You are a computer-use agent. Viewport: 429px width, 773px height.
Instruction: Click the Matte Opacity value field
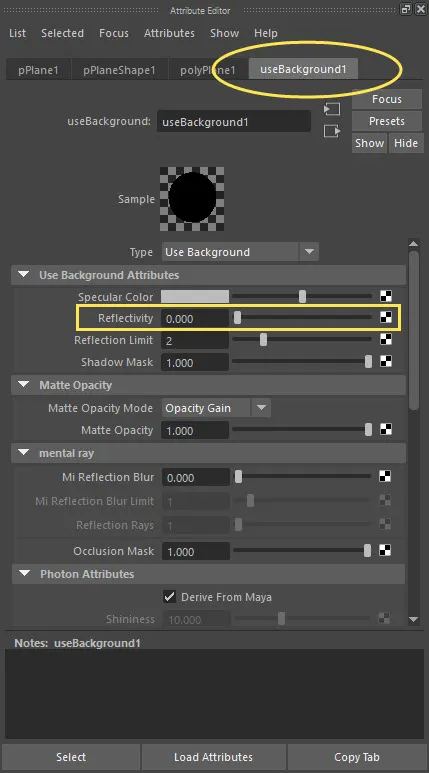[x=195, y=430]
